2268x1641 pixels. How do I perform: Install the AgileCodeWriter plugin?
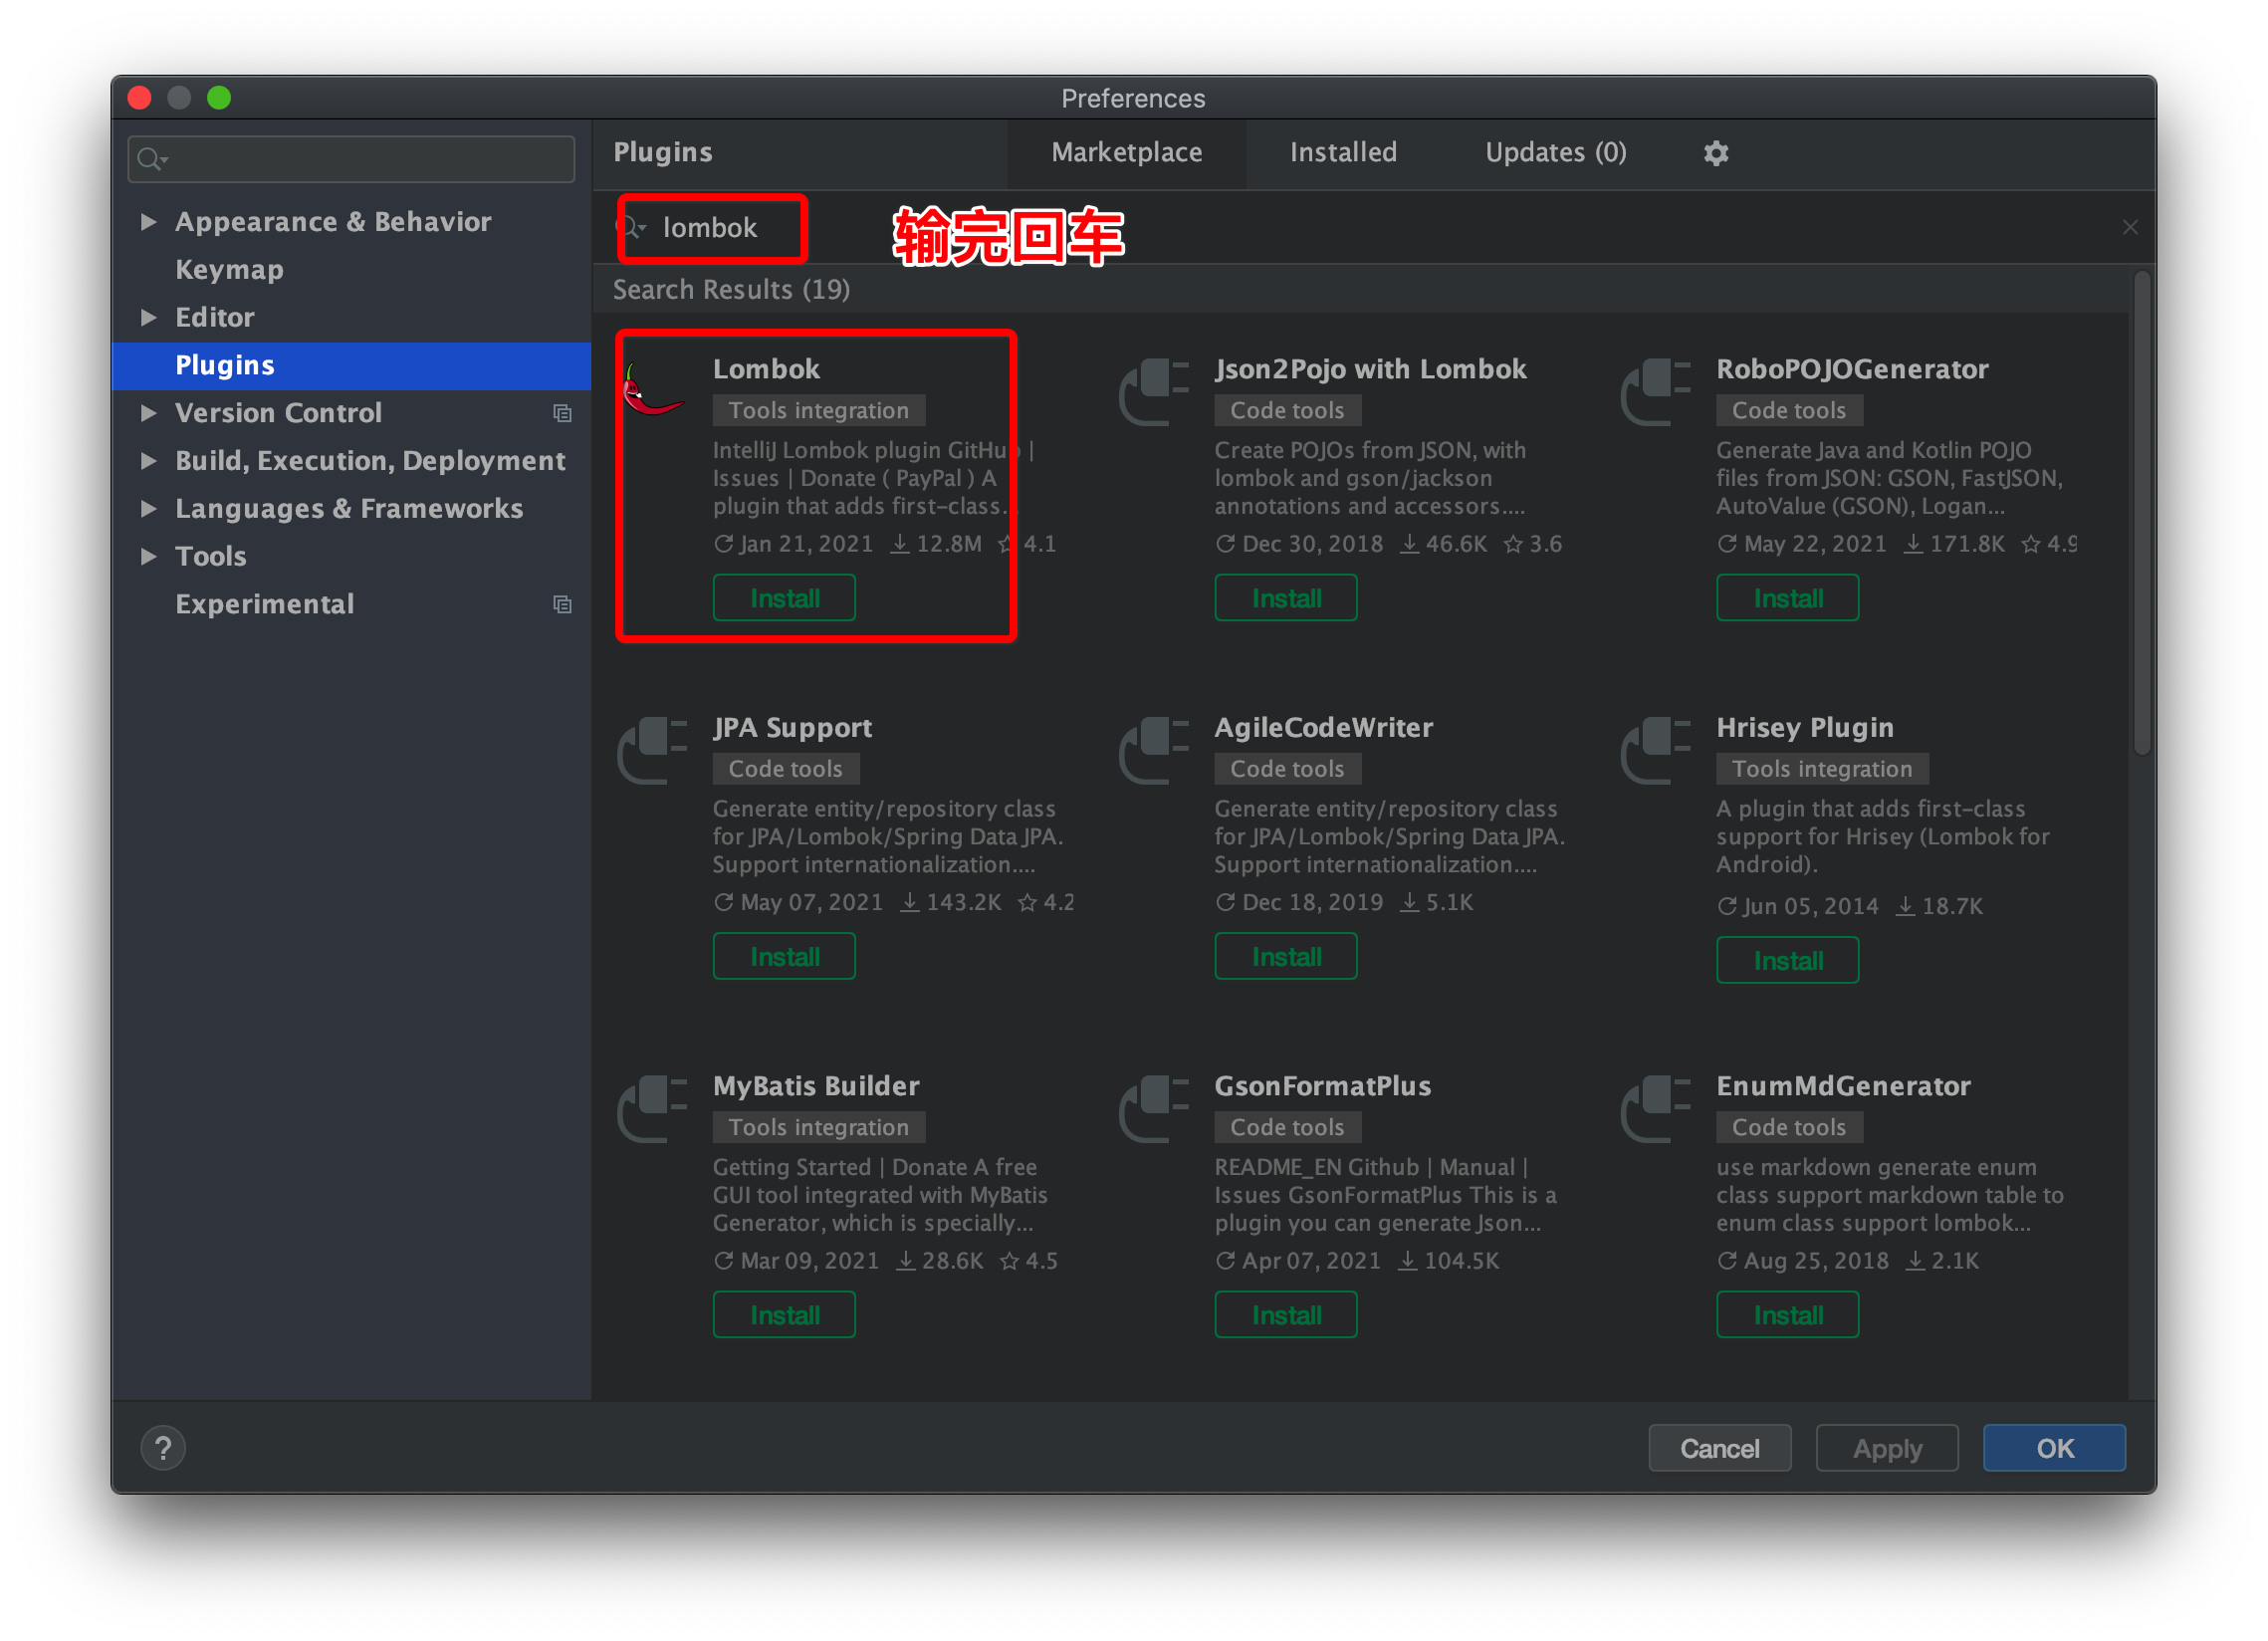click(x=1286, y=957)
